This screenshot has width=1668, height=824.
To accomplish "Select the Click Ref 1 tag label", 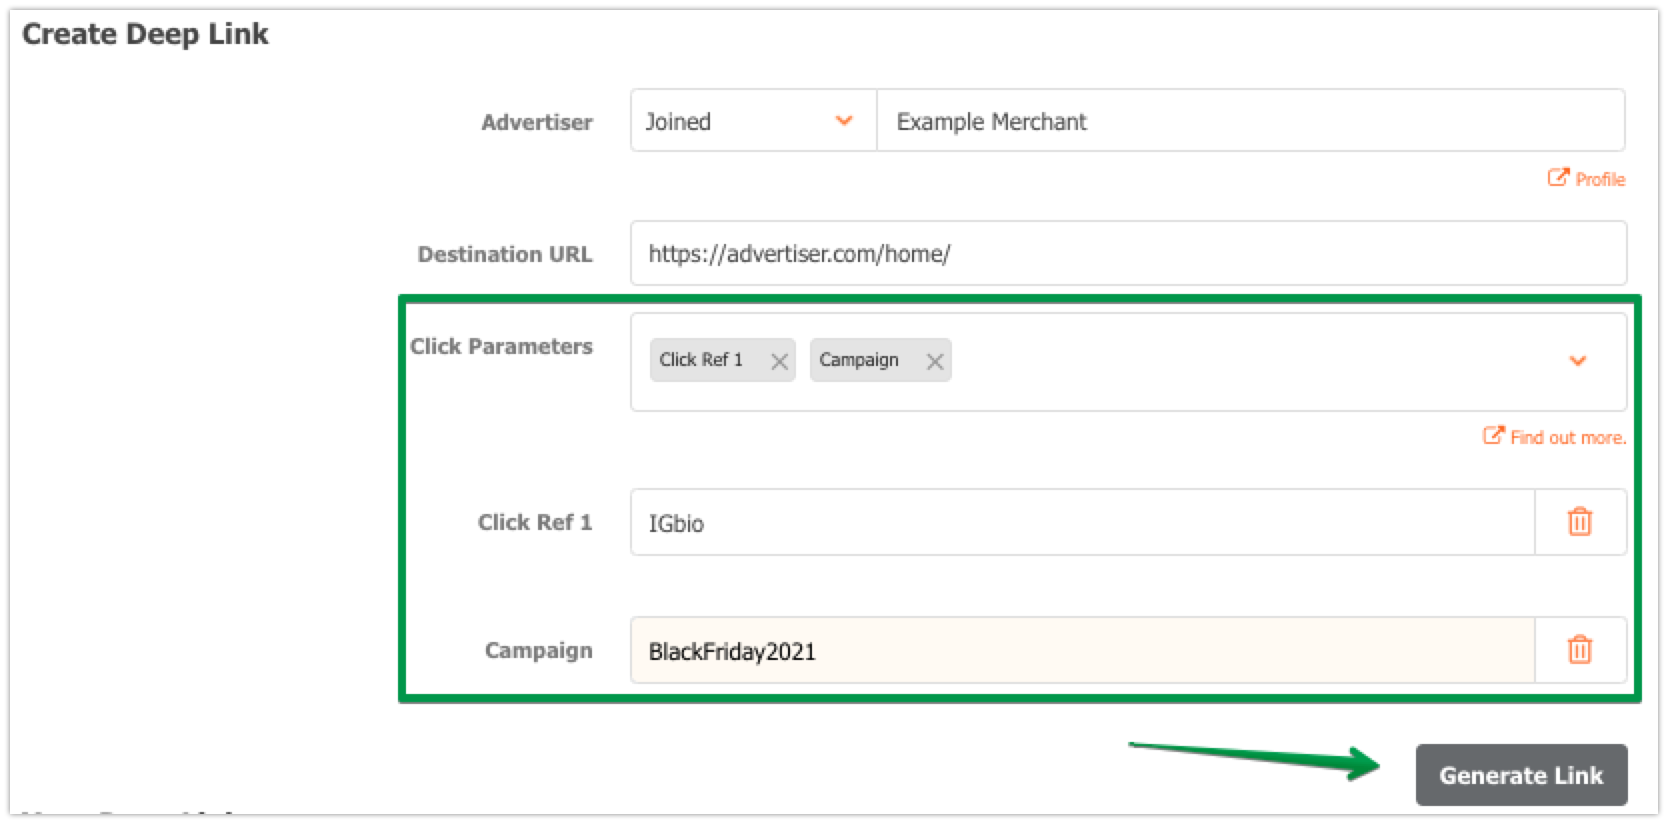I will click(x=701, y=360).
